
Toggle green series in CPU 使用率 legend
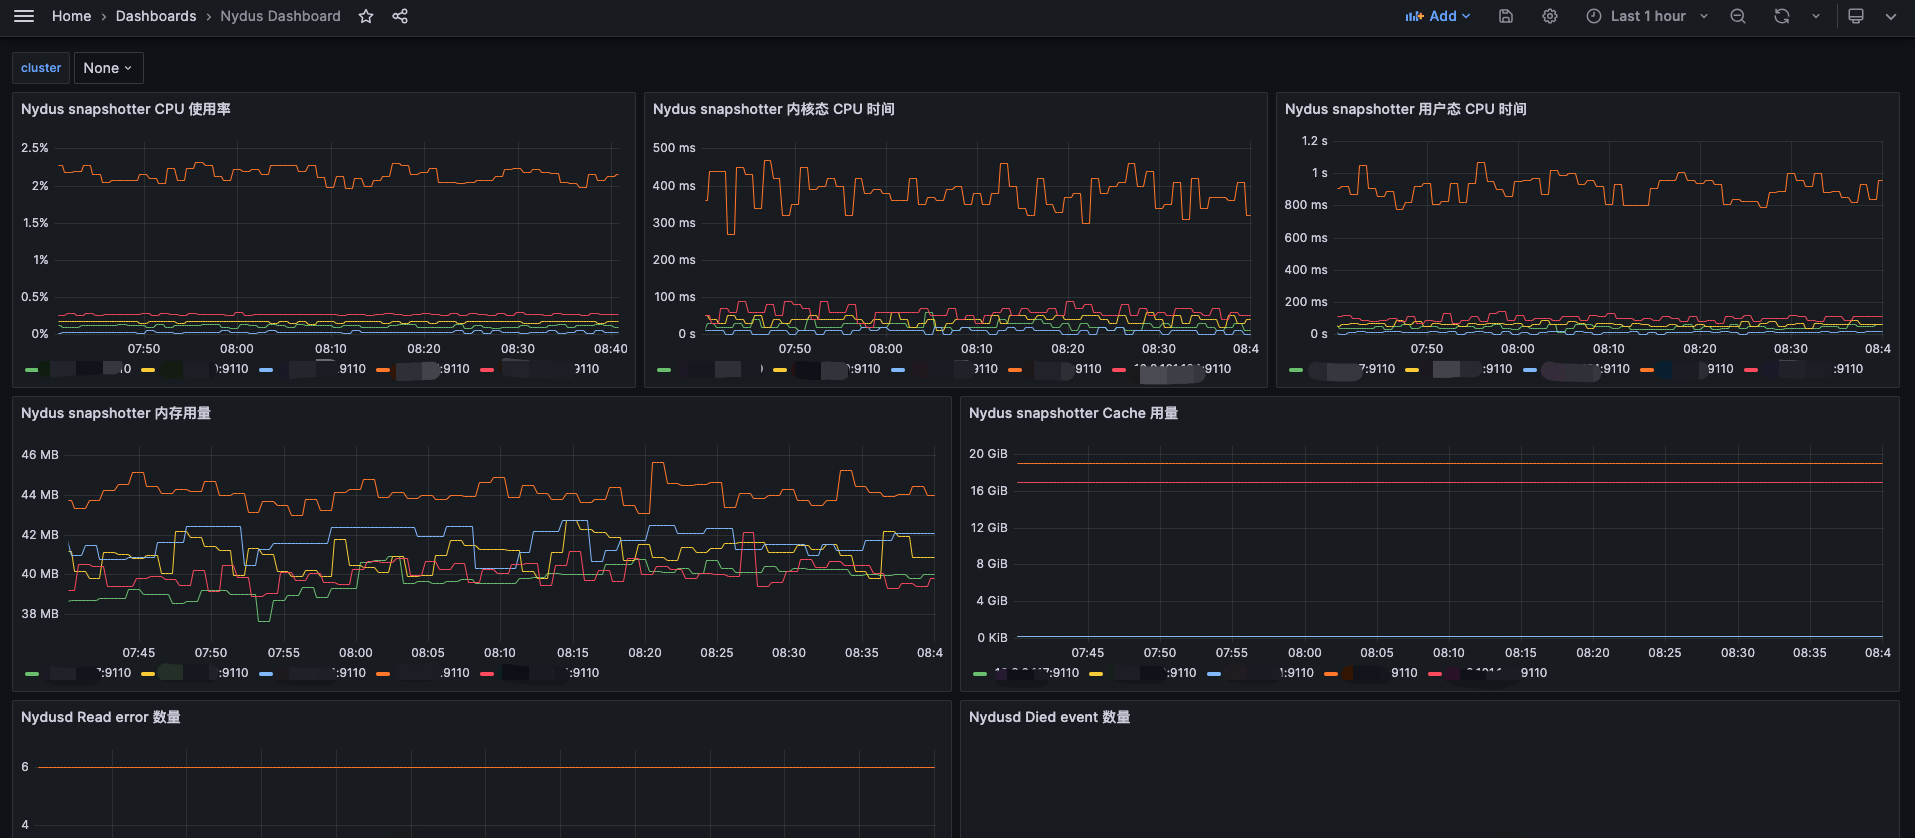click(32, 370)
